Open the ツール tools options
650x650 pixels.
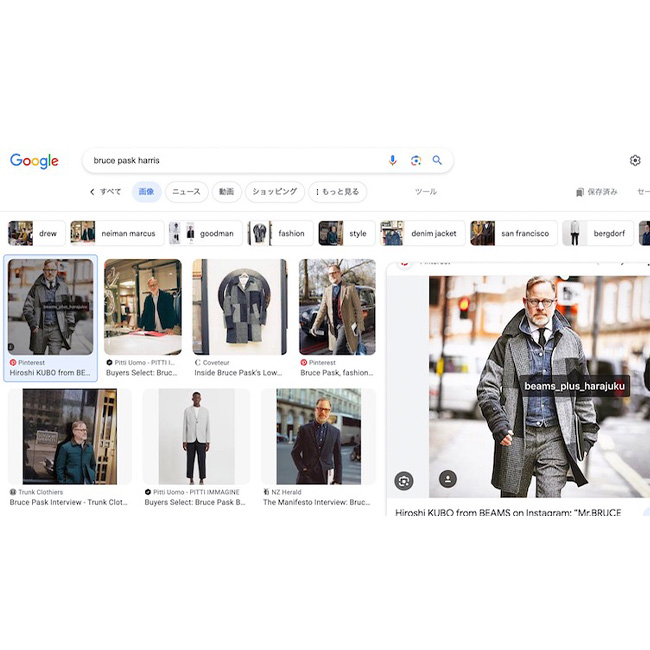click(426, 192)
